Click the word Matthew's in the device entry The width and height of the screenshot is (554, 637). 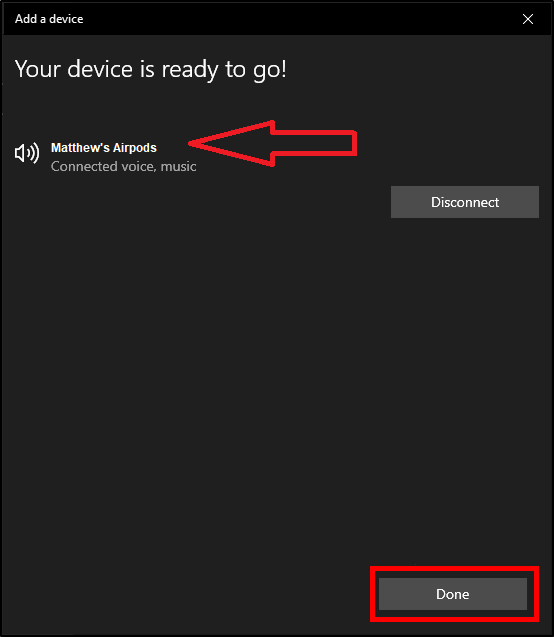click(80, 147)
